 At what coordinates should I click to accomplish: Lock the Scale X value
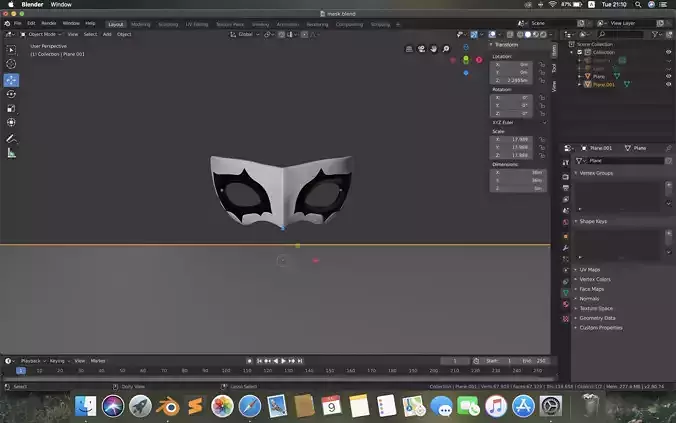pyautogui.click(x=542, y=139)
